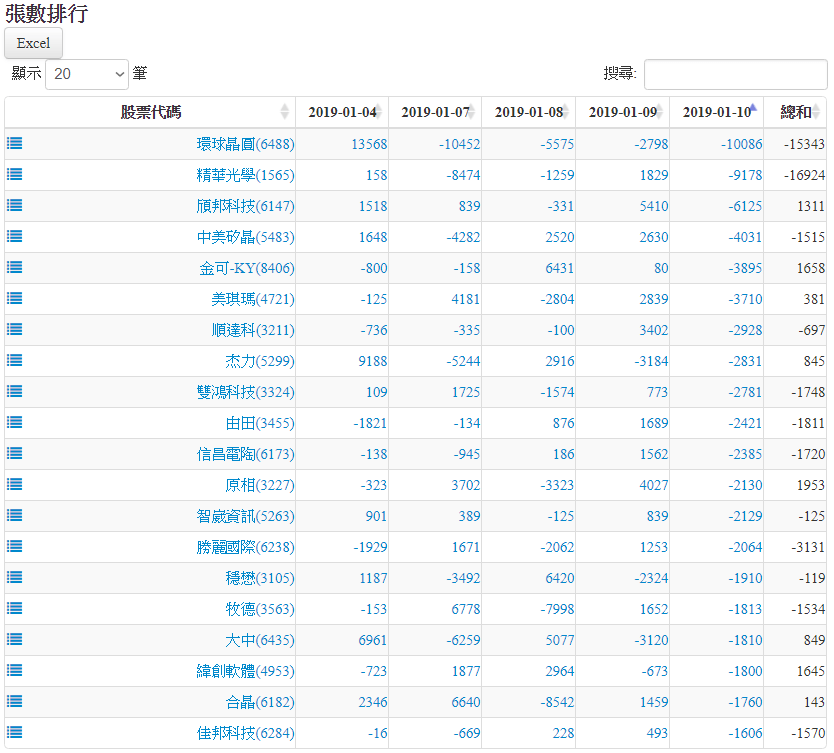Open the row icon next to 由田(3455)
The image size is (834, 753).
point(15,422)
